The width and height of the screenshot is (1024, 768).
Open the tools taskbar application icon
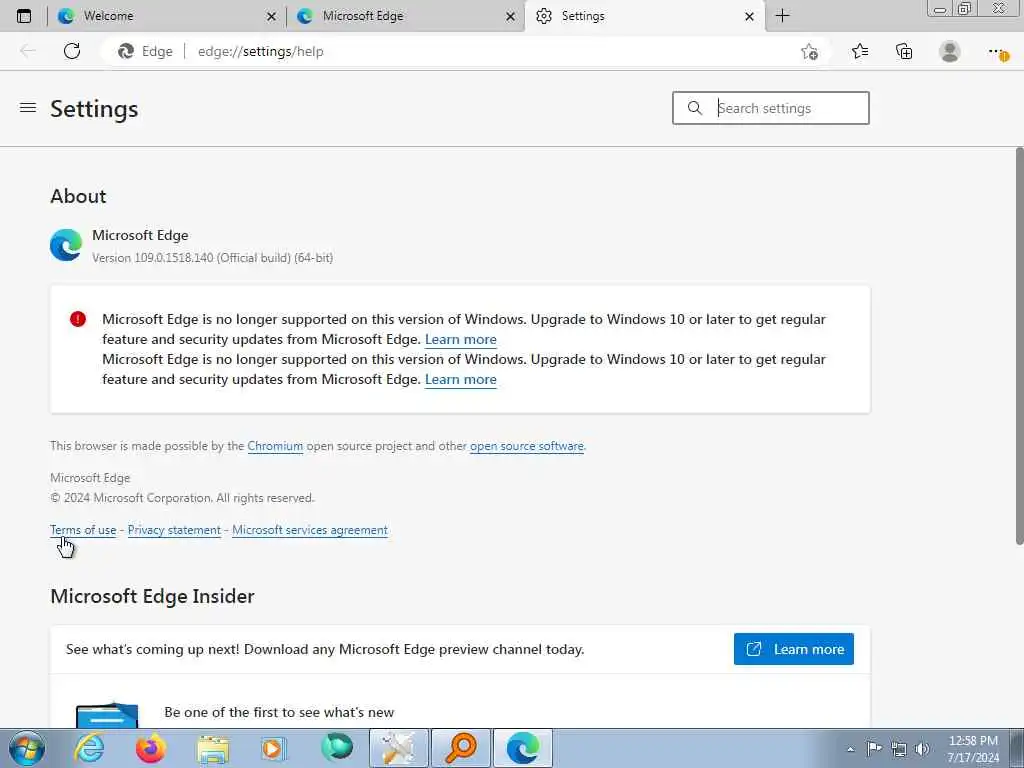(x=398, y=748)
